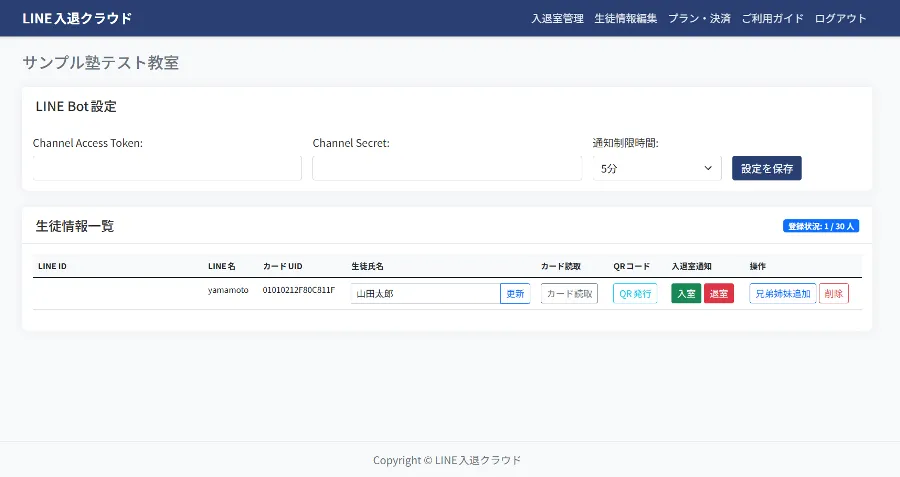Click the 生徒氏名 field containing 山田太郎
Viewport: 900px width, 477px height.
(x=425, y=294)
